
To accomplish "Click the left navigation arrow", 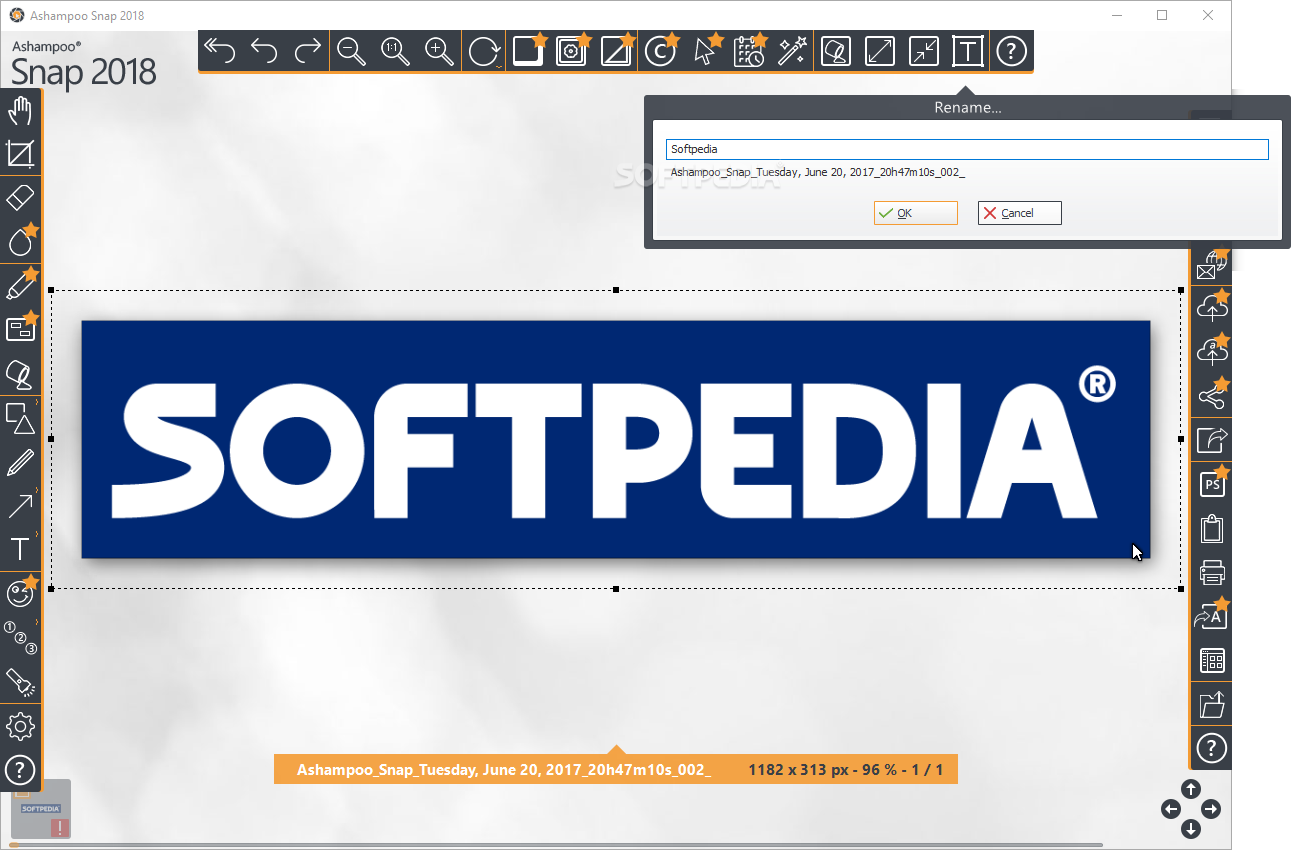I will [1171, 809].
